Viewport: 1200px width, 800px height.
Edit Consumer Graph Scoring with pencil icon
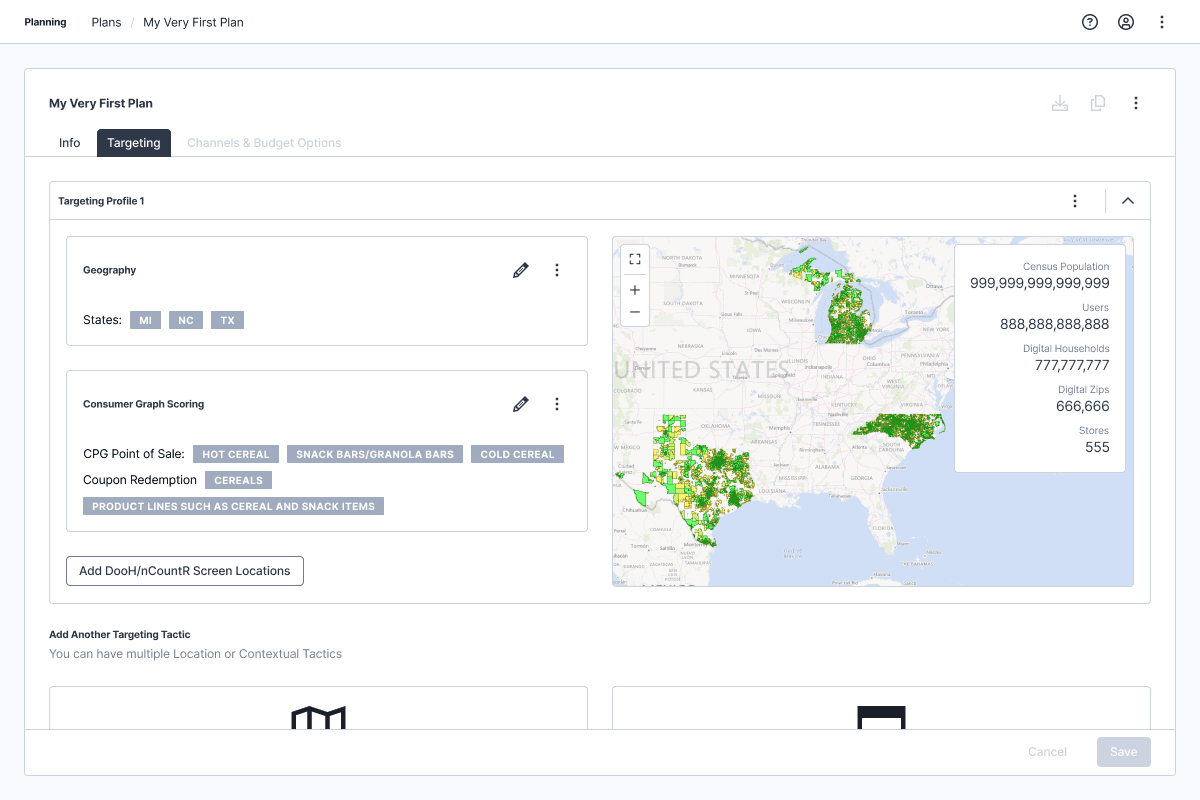520,404
